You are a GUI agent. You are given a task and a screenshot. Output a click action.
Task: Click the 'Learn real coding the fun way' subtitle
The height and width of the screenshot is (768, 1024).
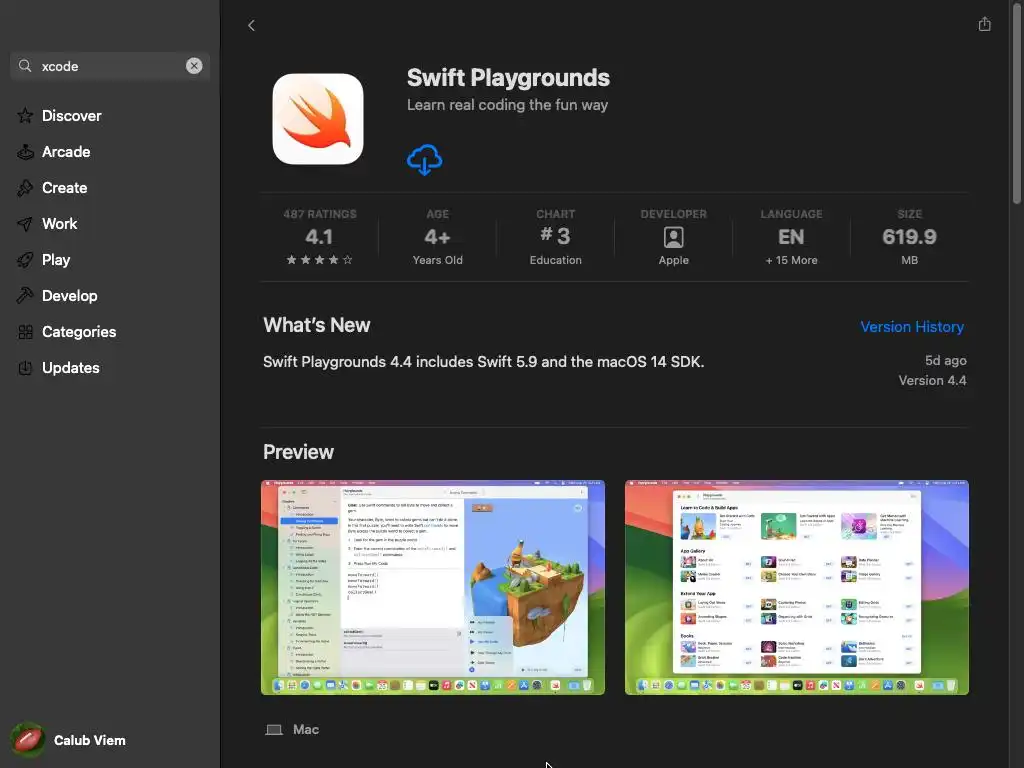[507, 105]
